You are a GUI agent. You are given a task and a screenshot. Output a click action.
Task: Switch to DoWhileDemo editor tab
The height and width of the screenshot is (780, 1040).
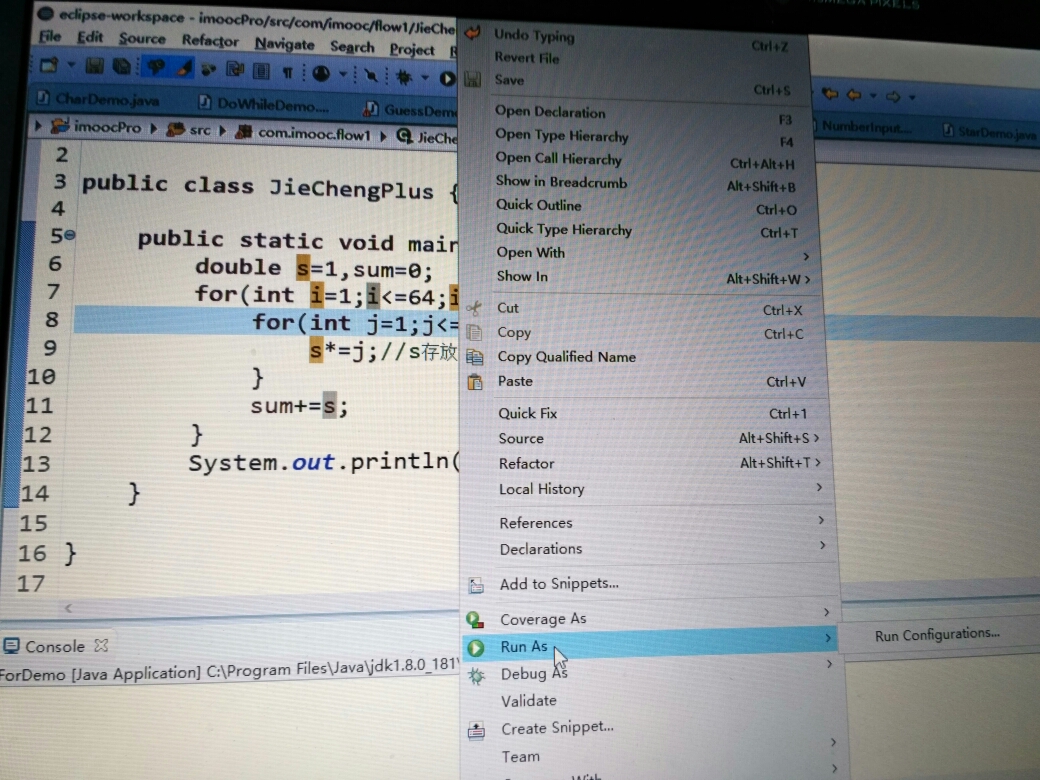pos(264,104)
